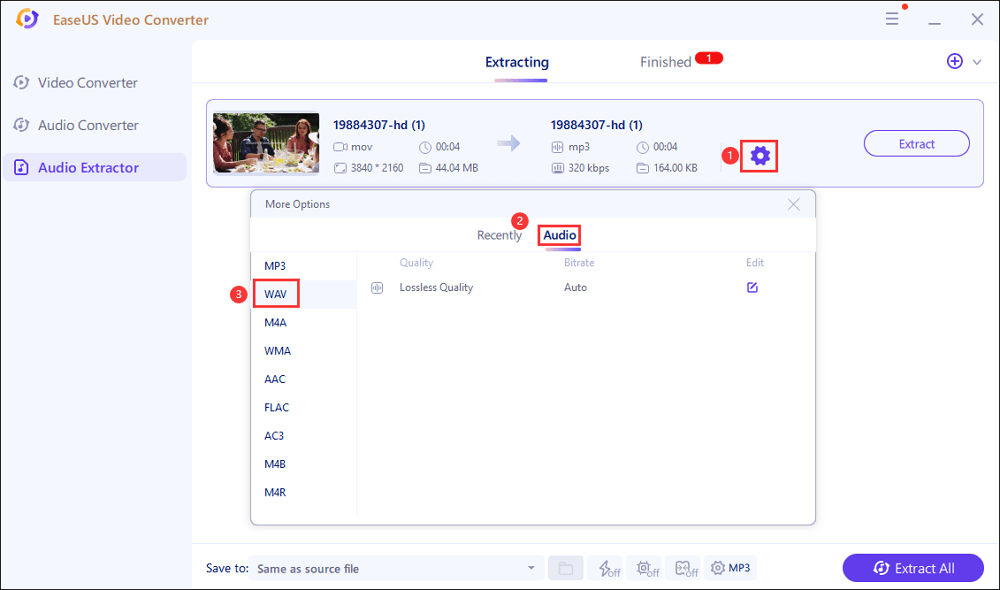Select M4A format in the list
This screenshot has width=1000, height=590.
[276, 323]
